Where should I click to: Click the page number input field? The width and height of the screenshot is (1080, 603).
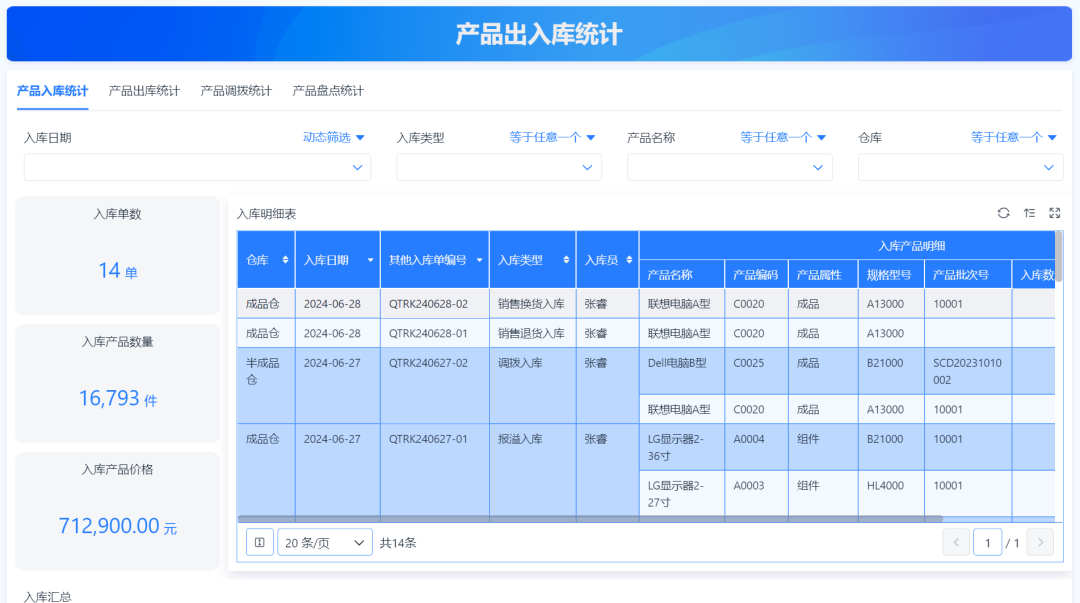coord(988,542)
